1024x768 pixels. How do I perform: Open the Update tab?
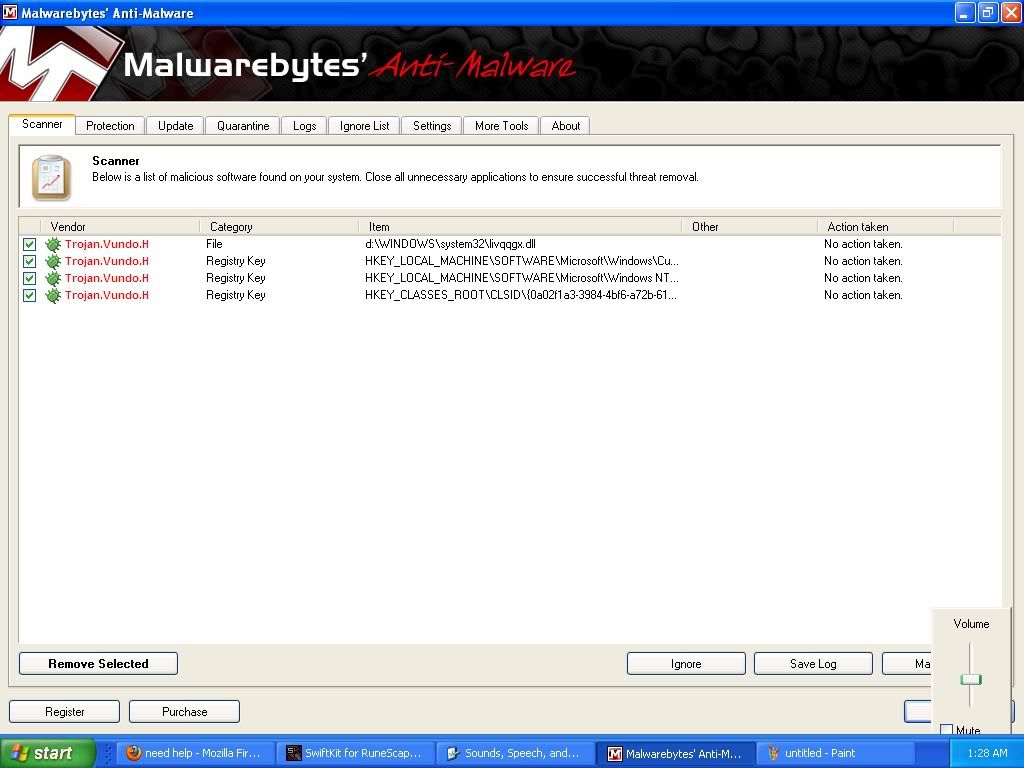(x=175, y=125)
